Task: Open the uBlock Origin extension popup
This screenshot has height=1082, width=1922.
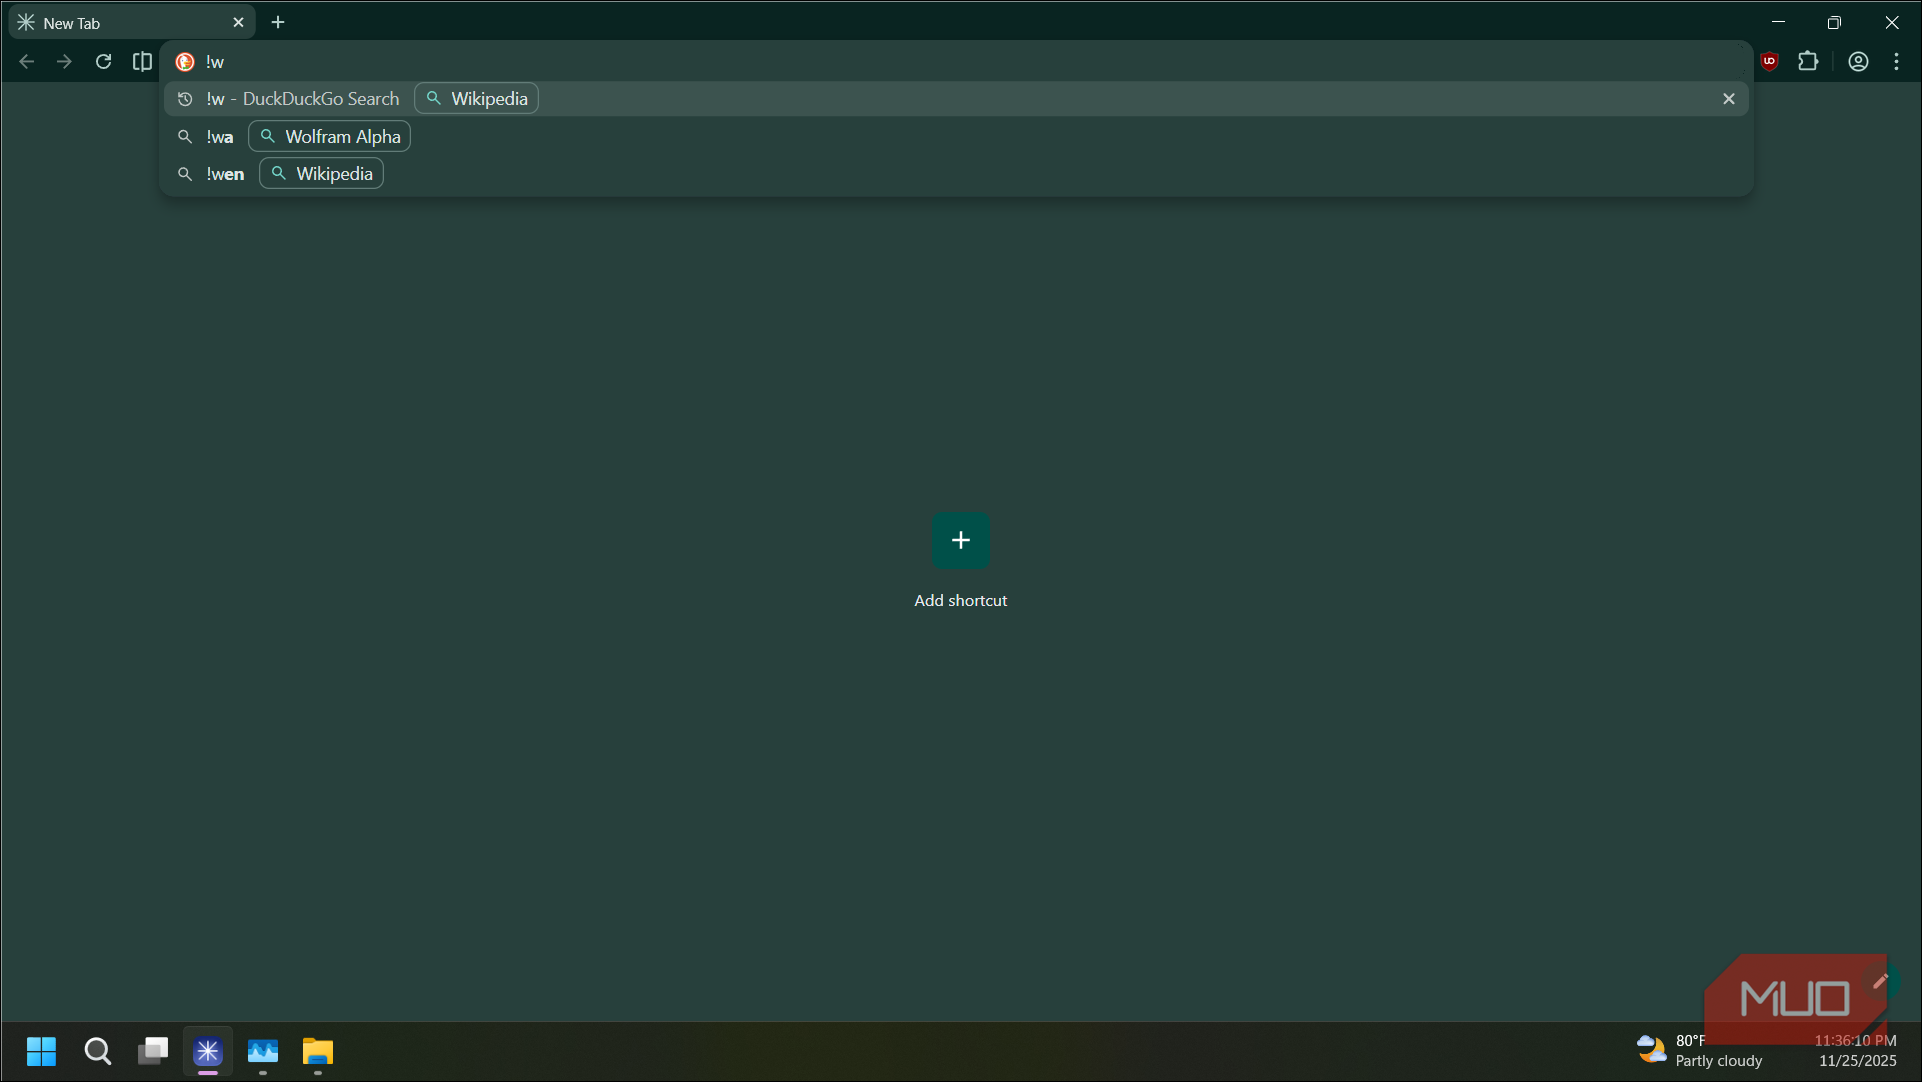Action: 1770,61
